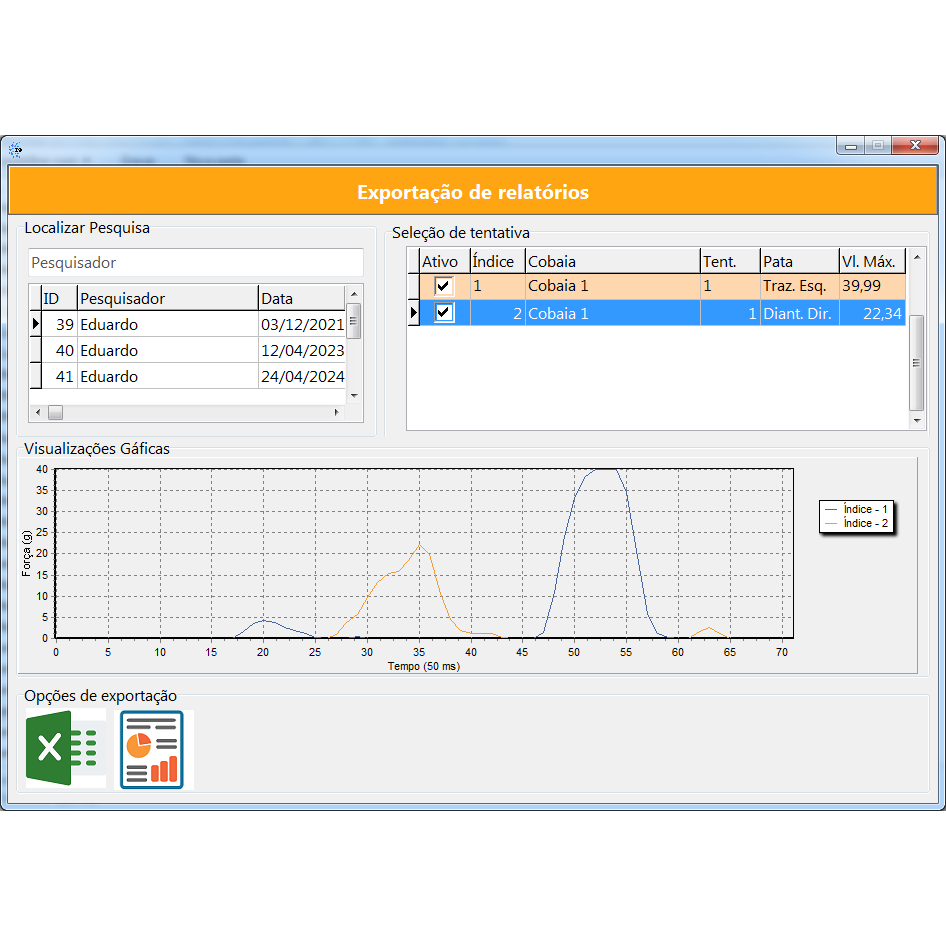Enable Ativo checkbox for Índice 1
This screenshot has height=946, width=946.
pos(444,286)
